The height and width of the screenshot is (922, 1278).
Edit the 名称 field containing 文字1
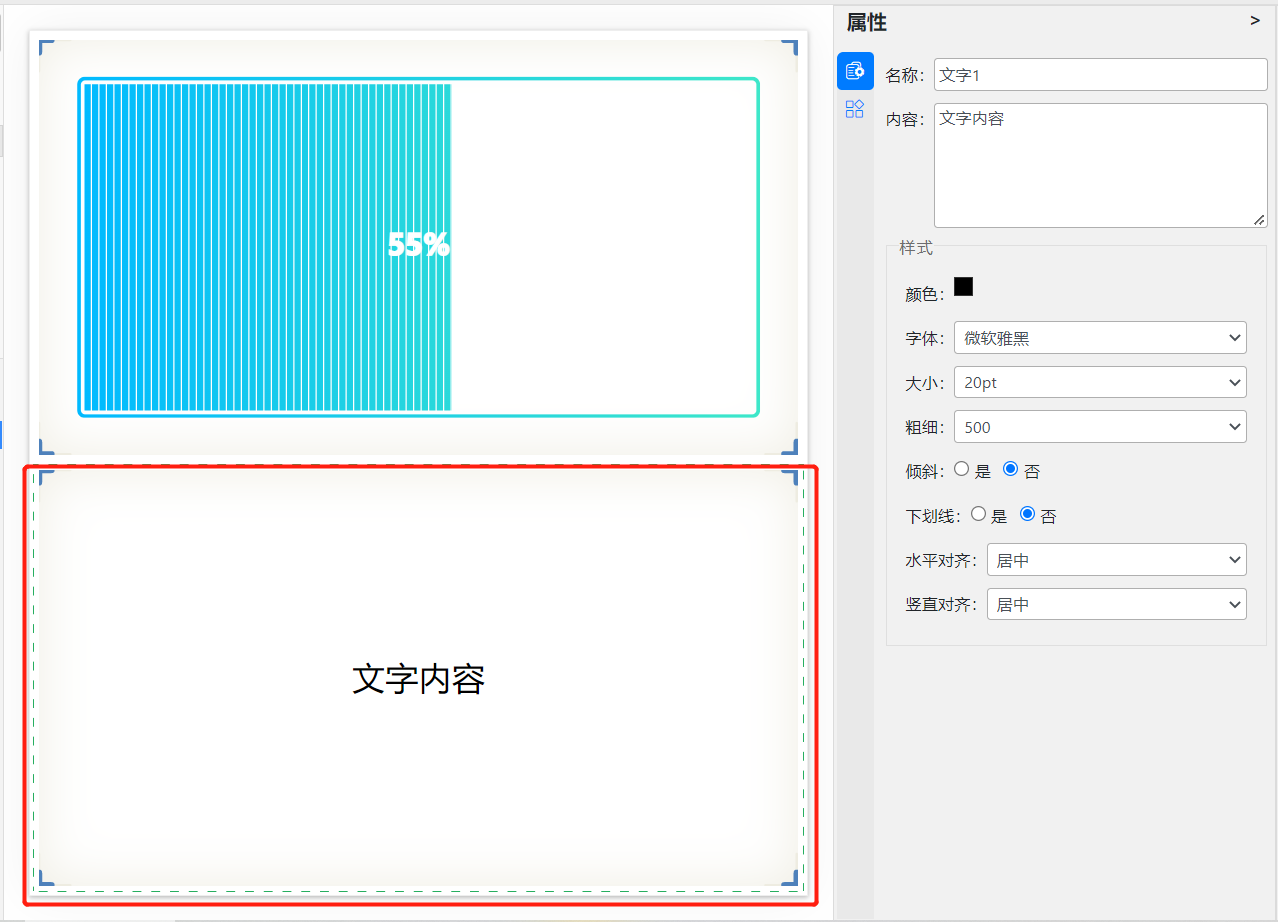(x=1100, y=75)
